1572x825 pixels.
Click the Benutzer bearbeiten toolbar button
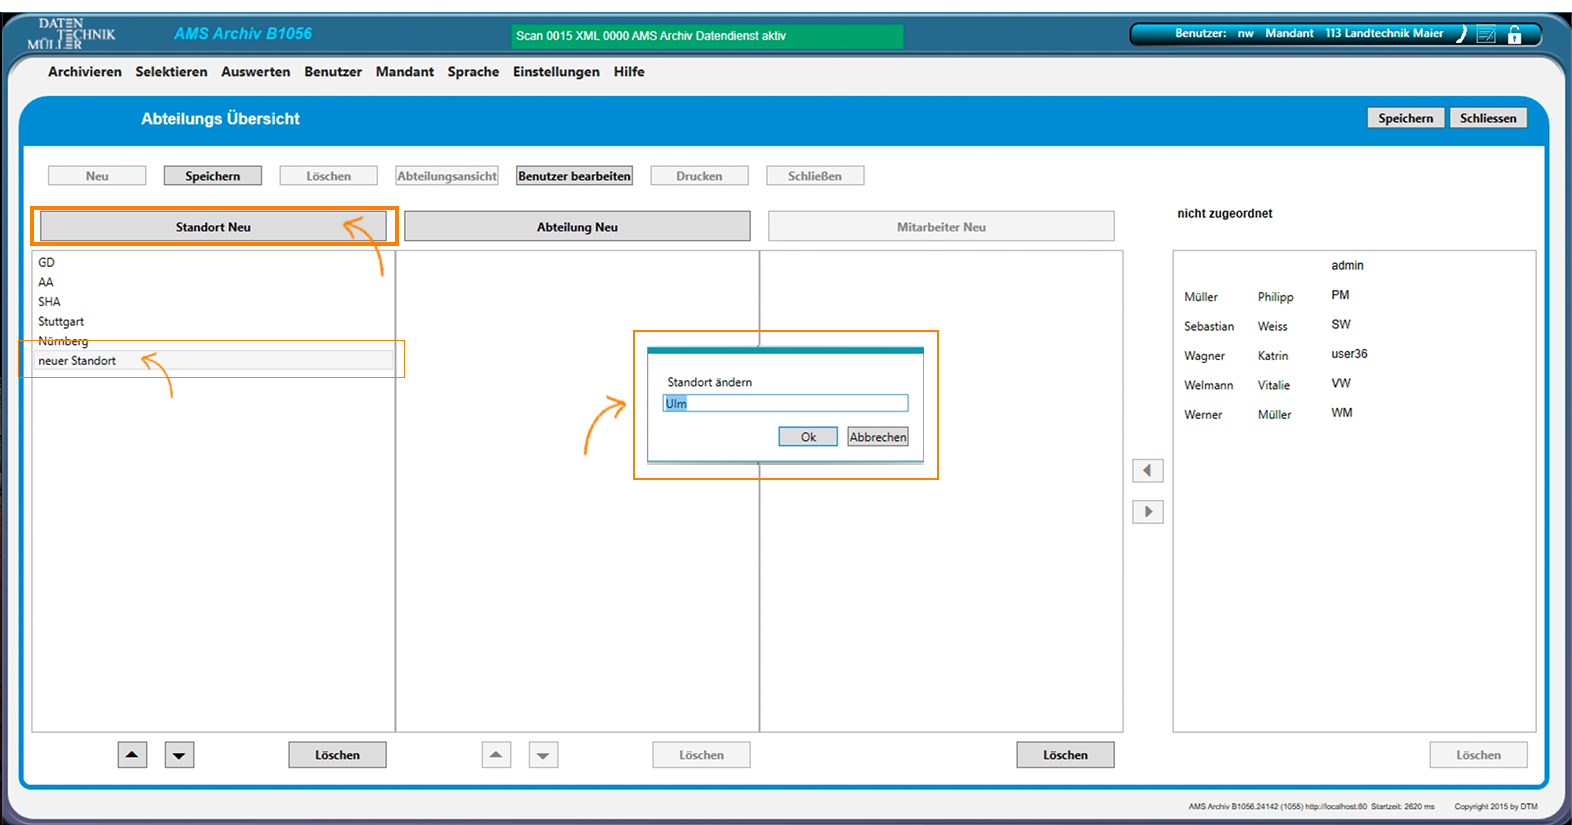pyautogui.click(x=574, y=176)
